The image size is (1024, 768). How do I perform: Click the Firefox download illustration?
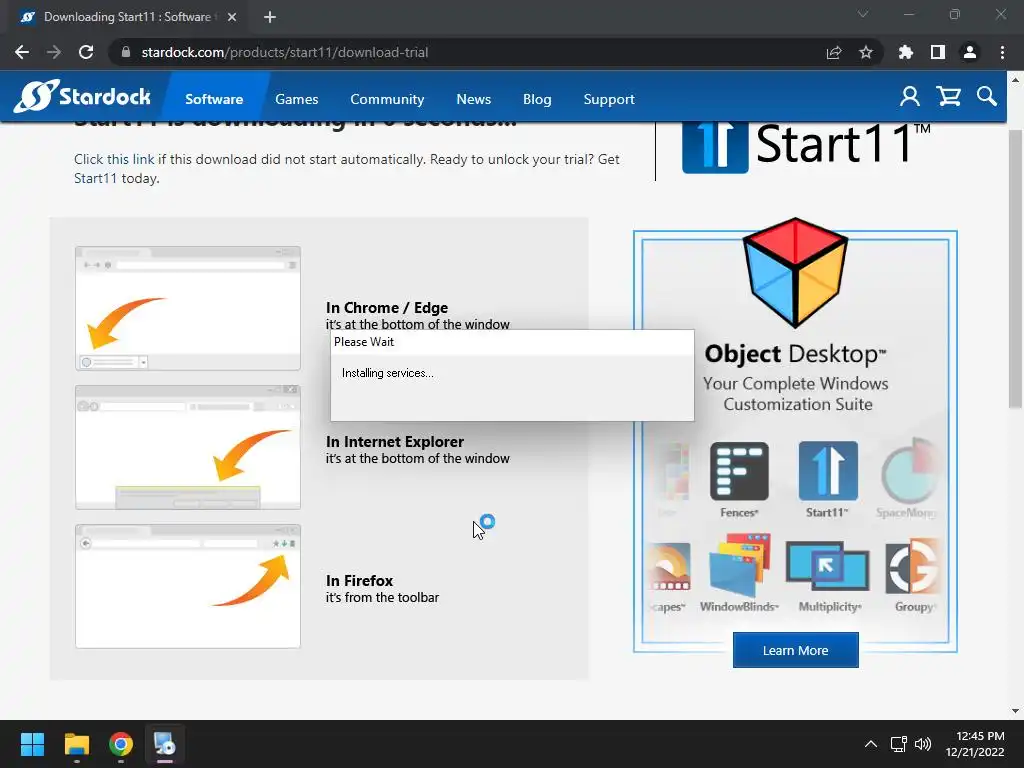[x=187, y=586]
